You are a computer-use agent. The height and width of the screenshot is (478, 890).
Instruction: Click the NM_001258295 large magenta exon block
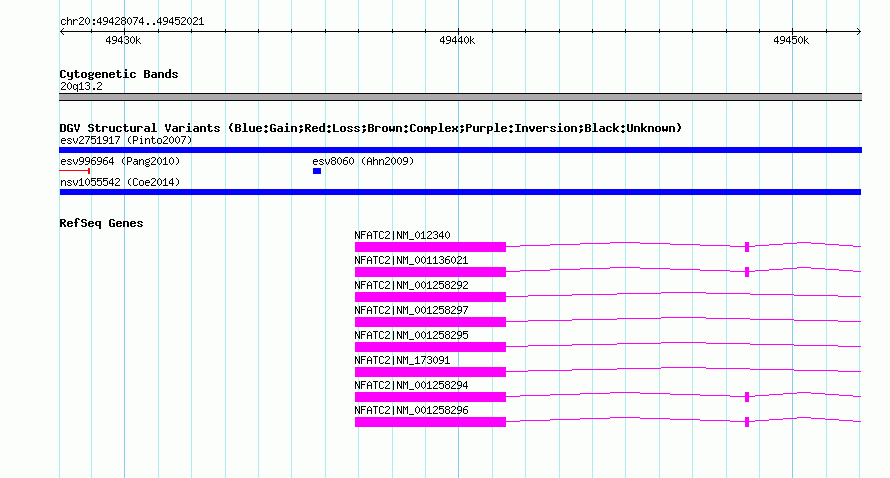point(430,347)
